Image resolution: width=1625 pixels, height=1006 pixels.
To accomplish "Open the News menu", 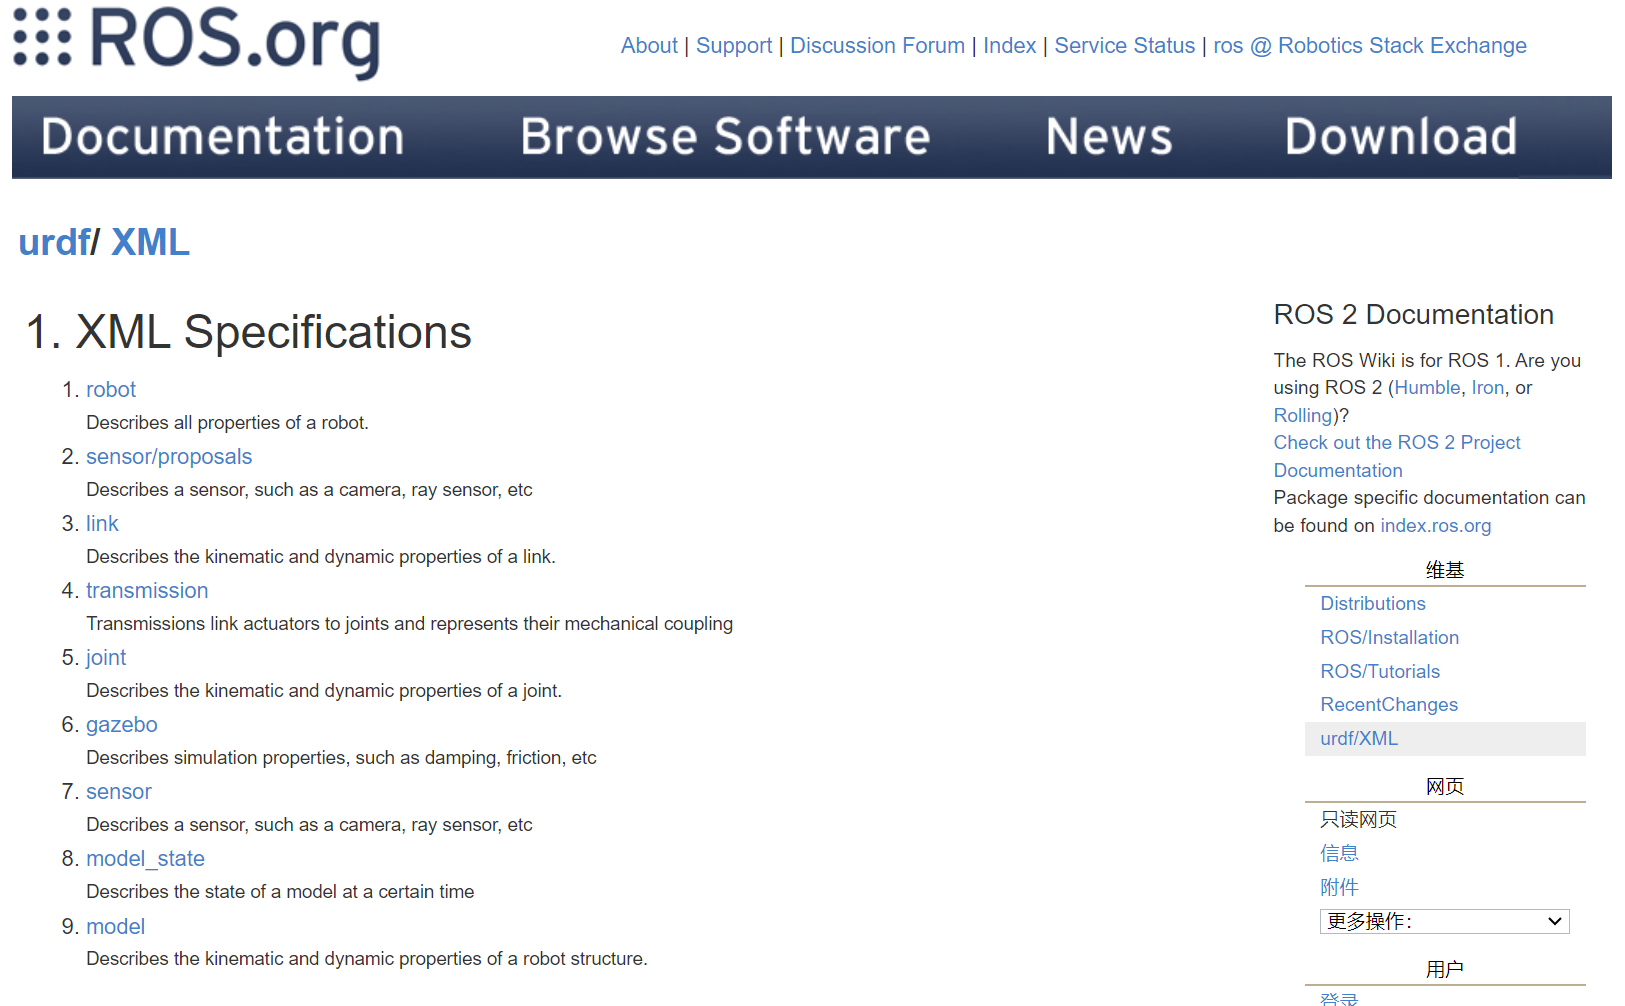I will (x=1109, y=137).
